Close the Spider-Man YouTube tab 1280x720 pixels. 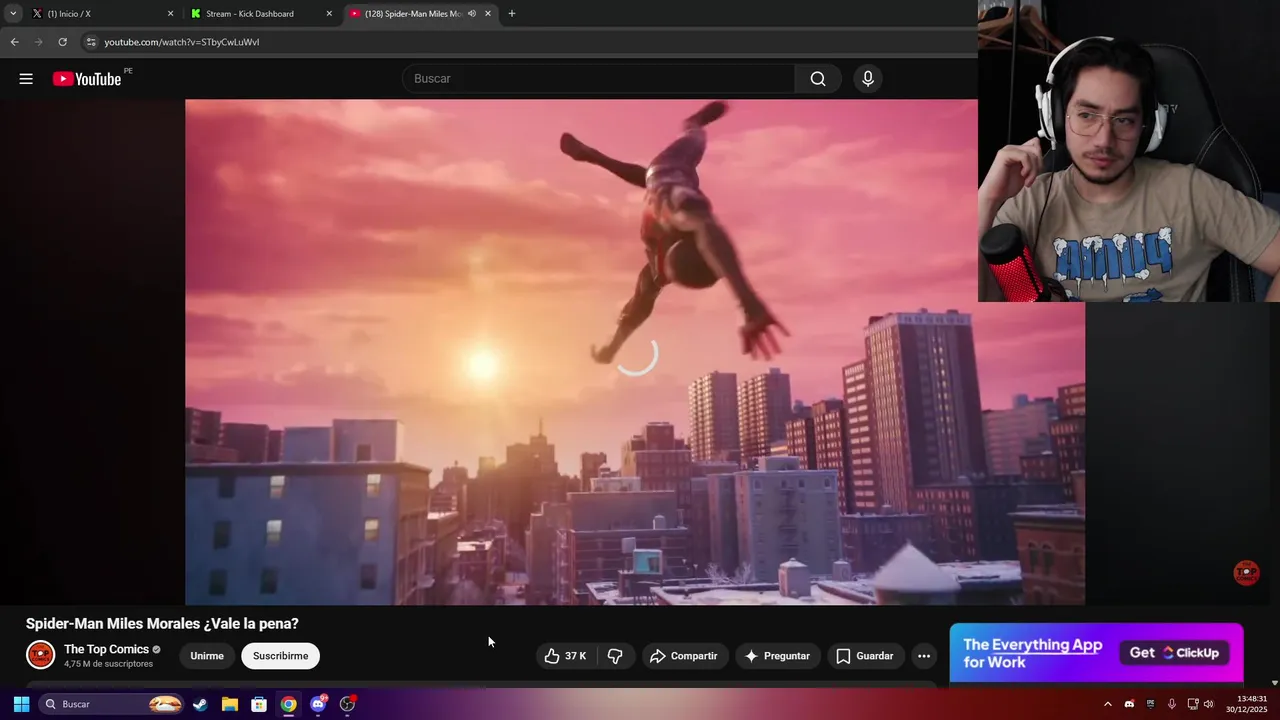[488, 14]
